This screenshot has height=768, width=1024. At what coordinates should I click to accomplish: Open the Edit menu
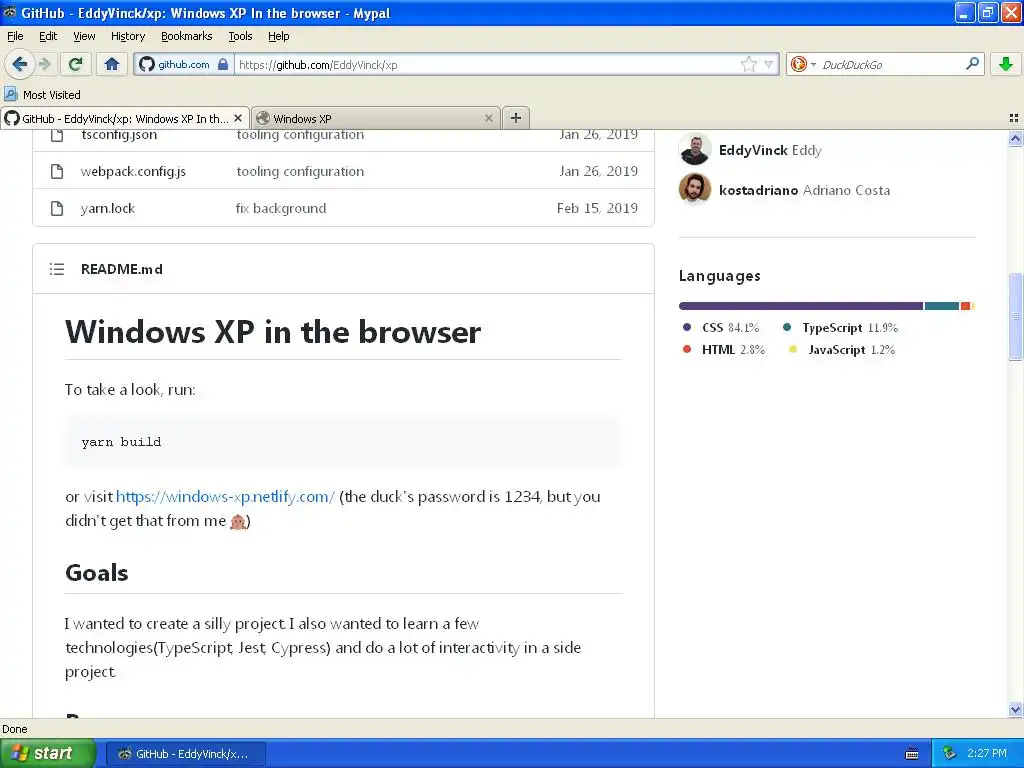point(48,36)
